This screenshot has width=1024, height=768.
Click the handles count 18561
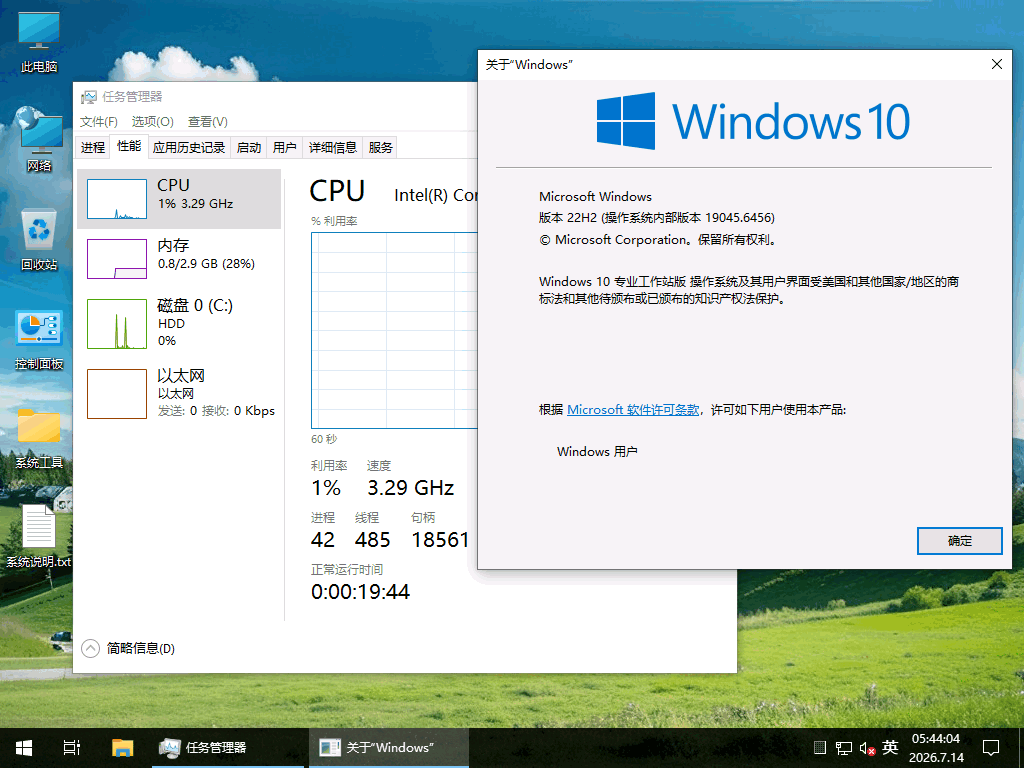tap(440, 540)
